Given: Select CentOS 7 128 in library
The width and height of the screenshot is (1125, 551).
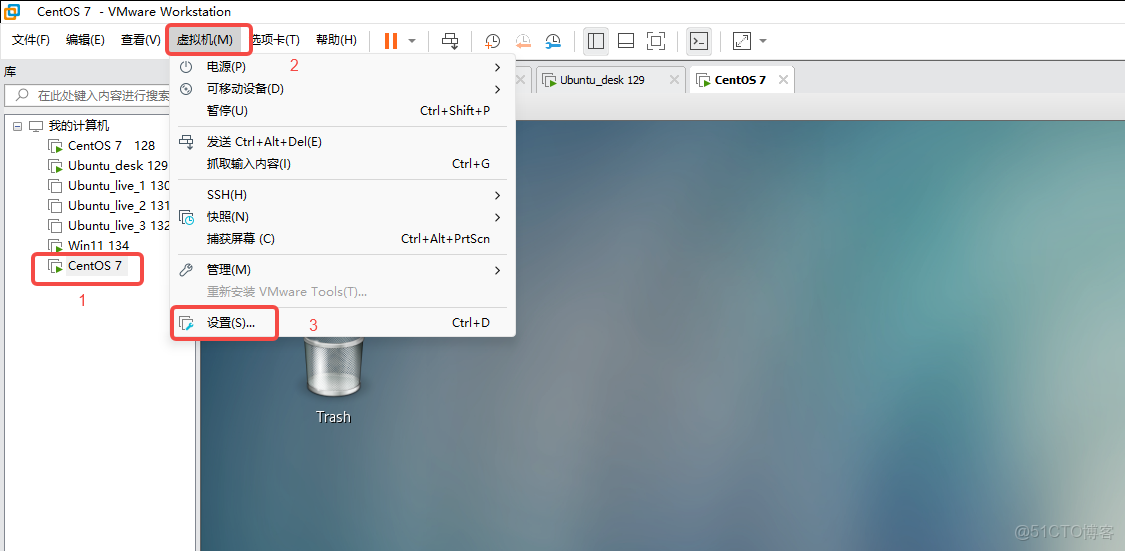Looking at the screenshot, I should point(111,146).
